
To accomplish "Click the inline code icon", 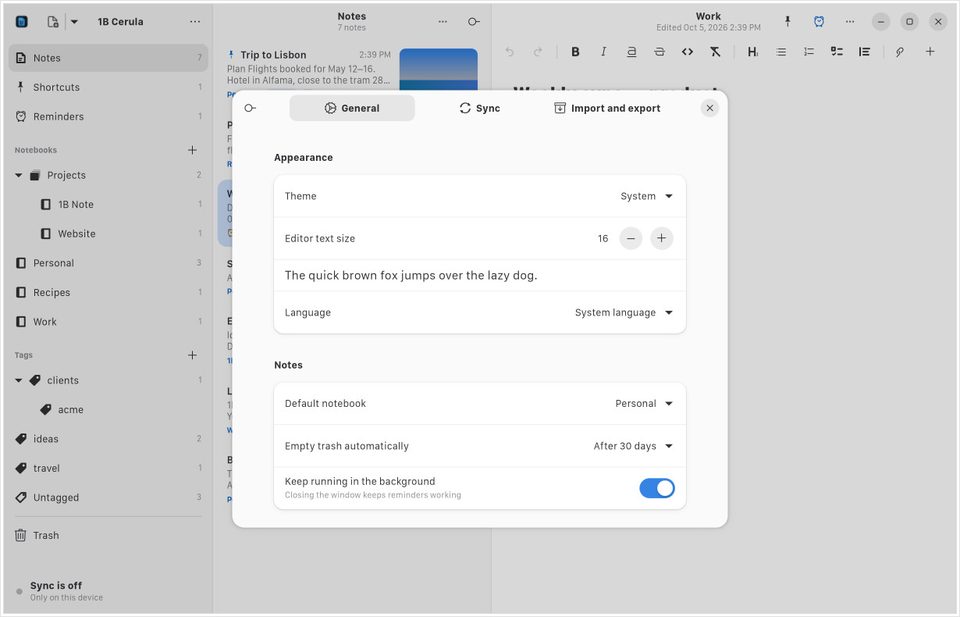I will pos(687,52).
